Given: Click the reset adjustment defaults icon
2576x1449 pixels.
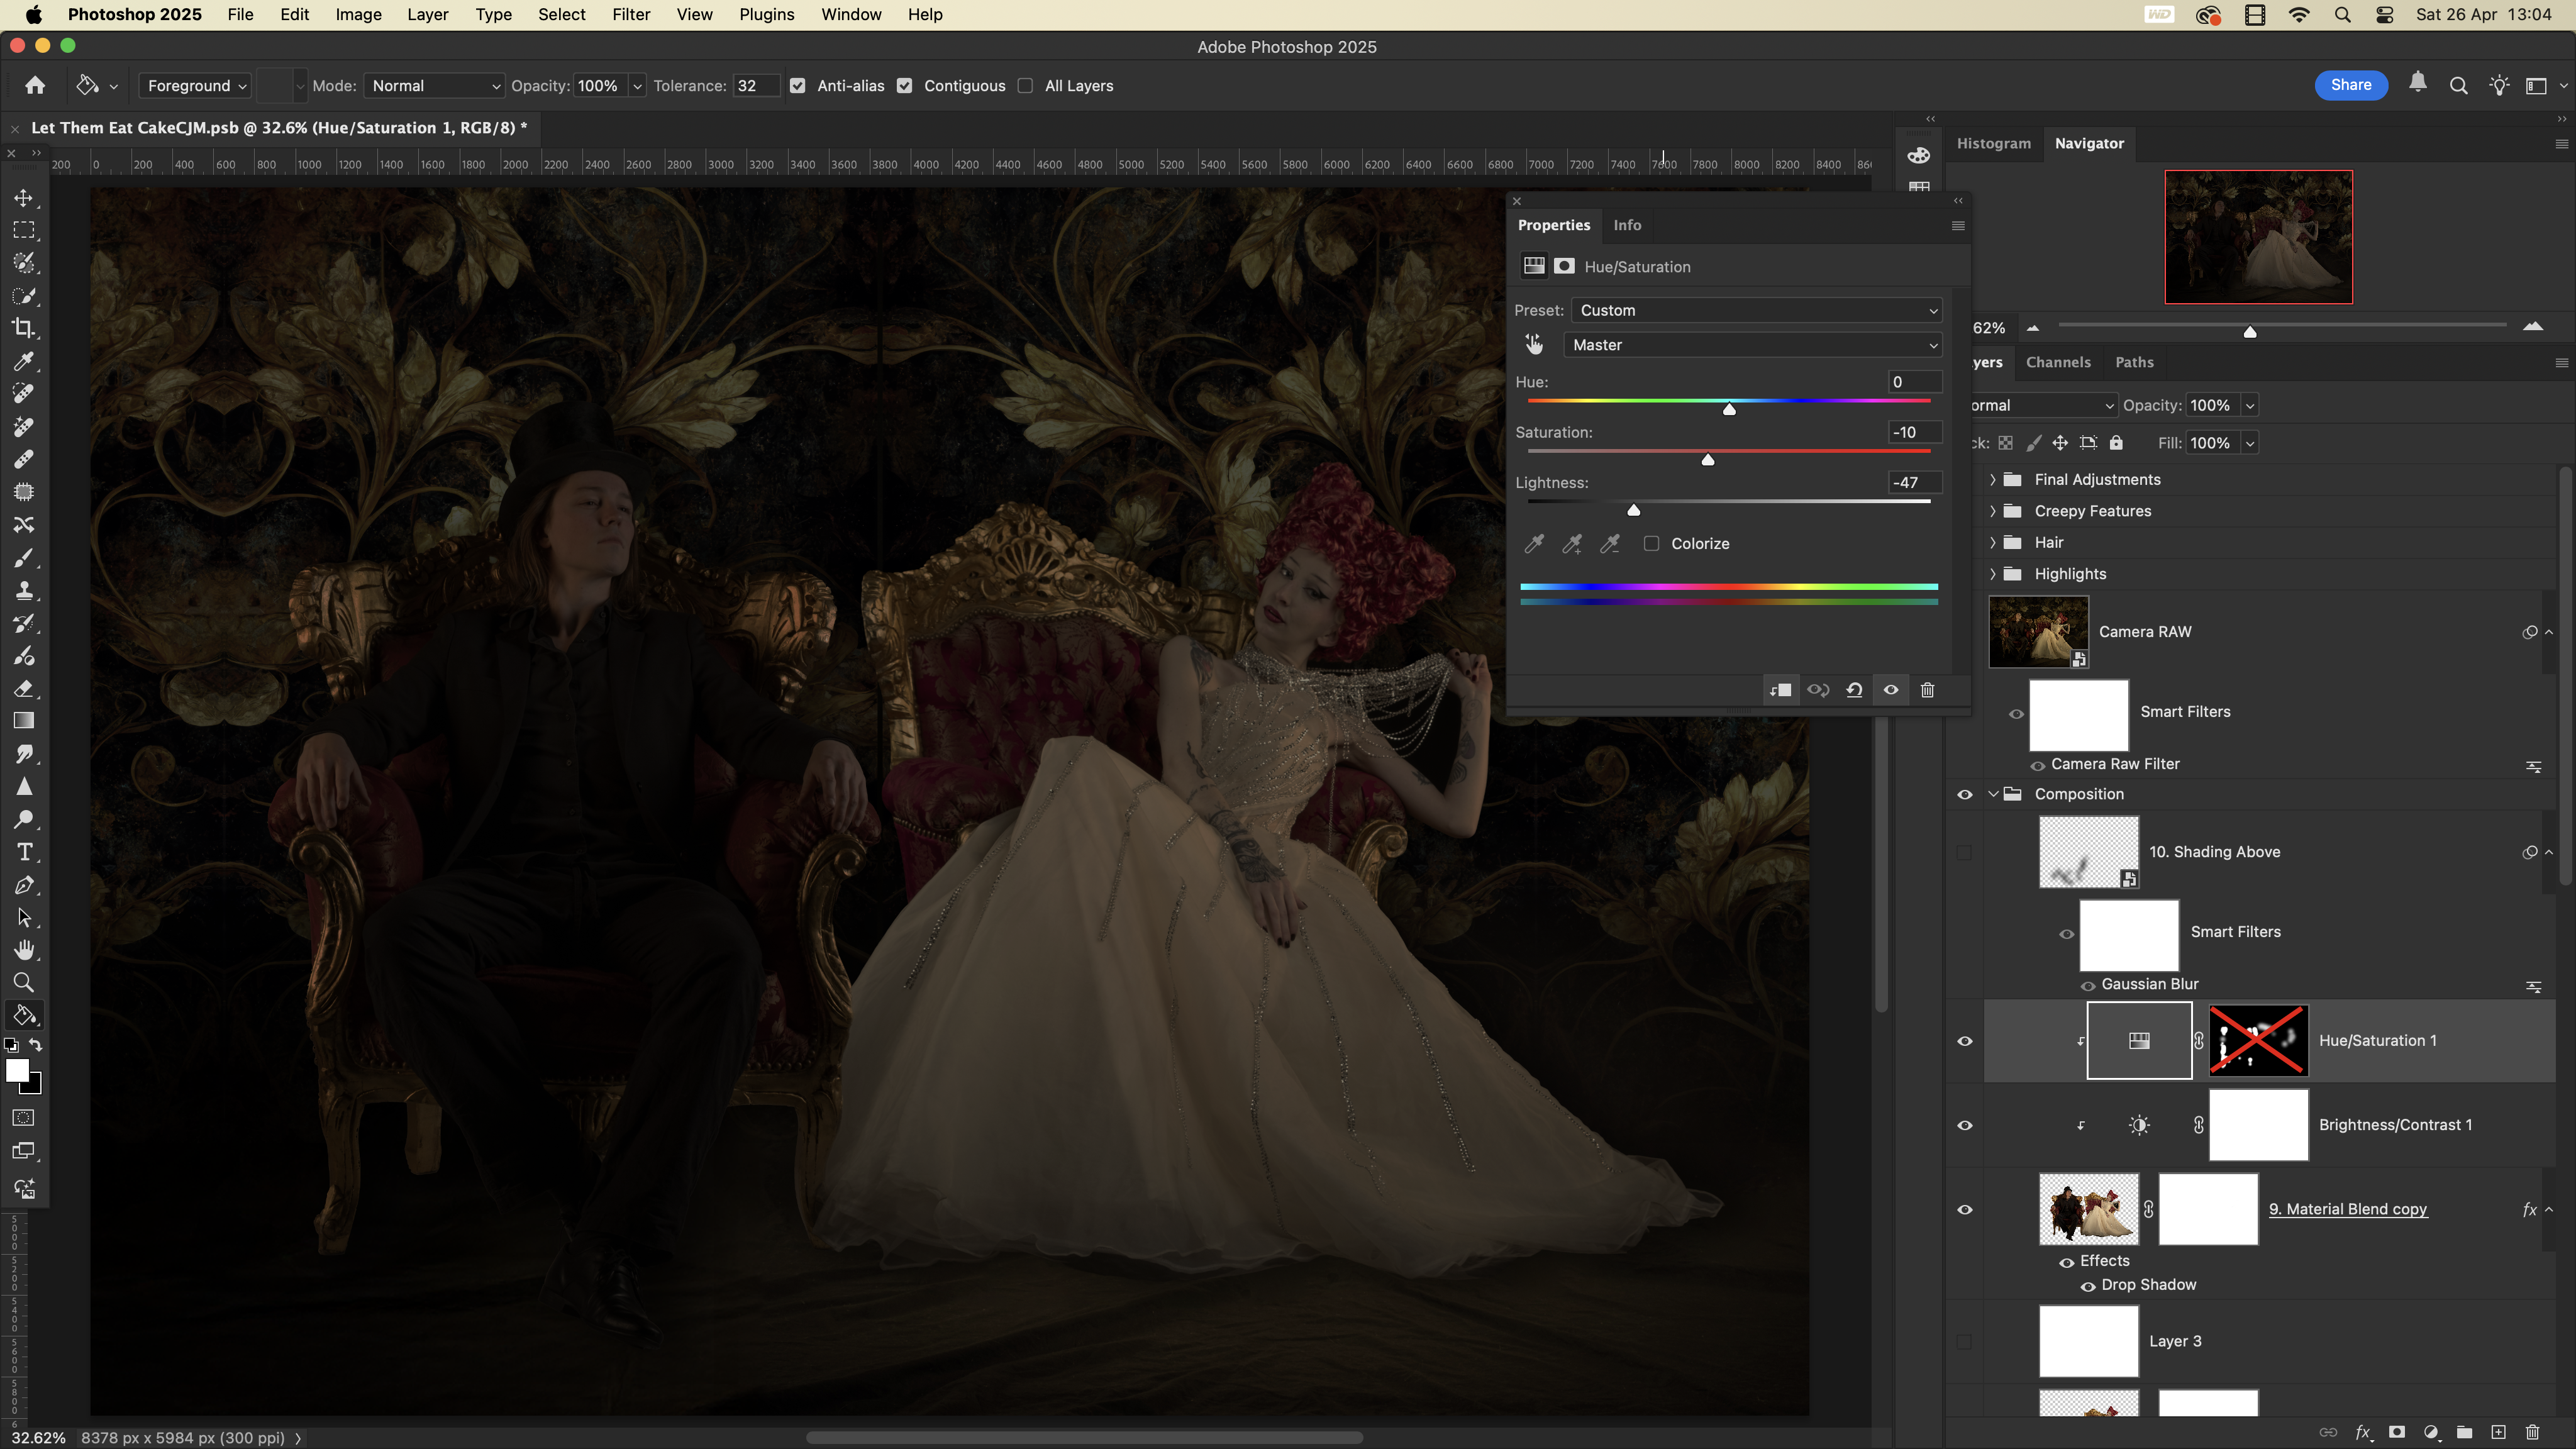Looking at the screenshot, I should (x=1854, y=690).
